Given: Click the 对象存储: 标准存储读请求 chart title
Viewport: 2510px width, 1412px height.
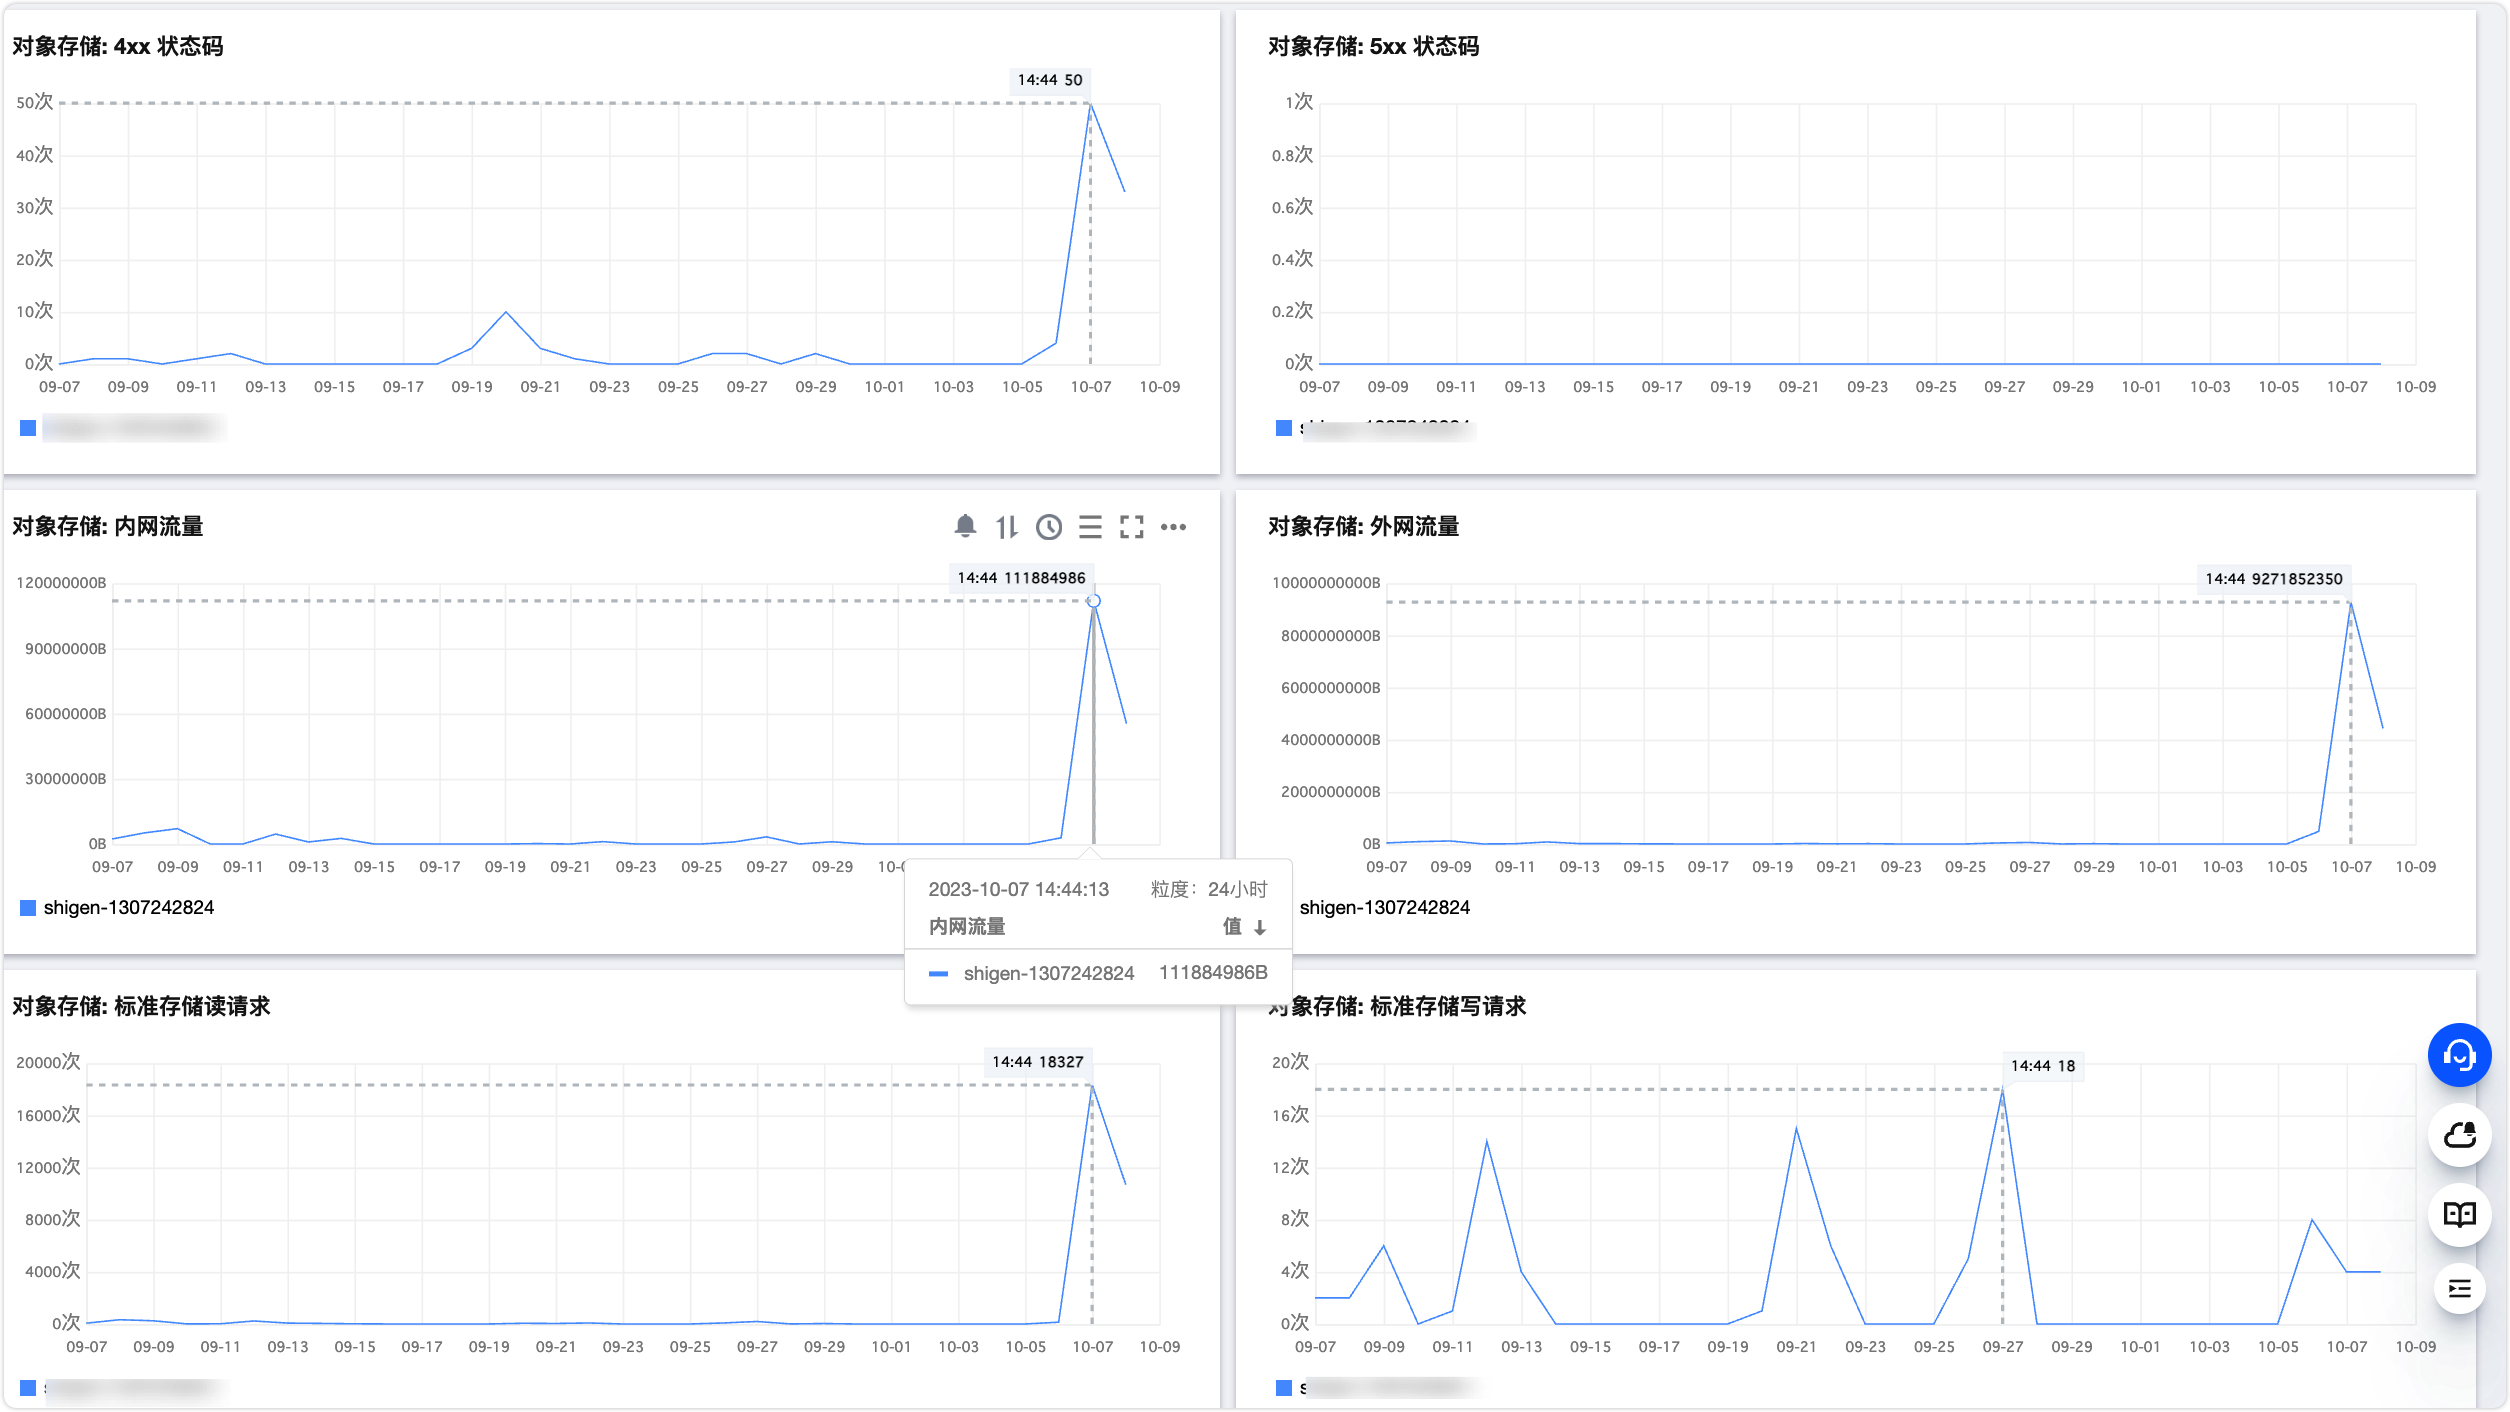Looking at the screenshot, I should [141, 1006].
